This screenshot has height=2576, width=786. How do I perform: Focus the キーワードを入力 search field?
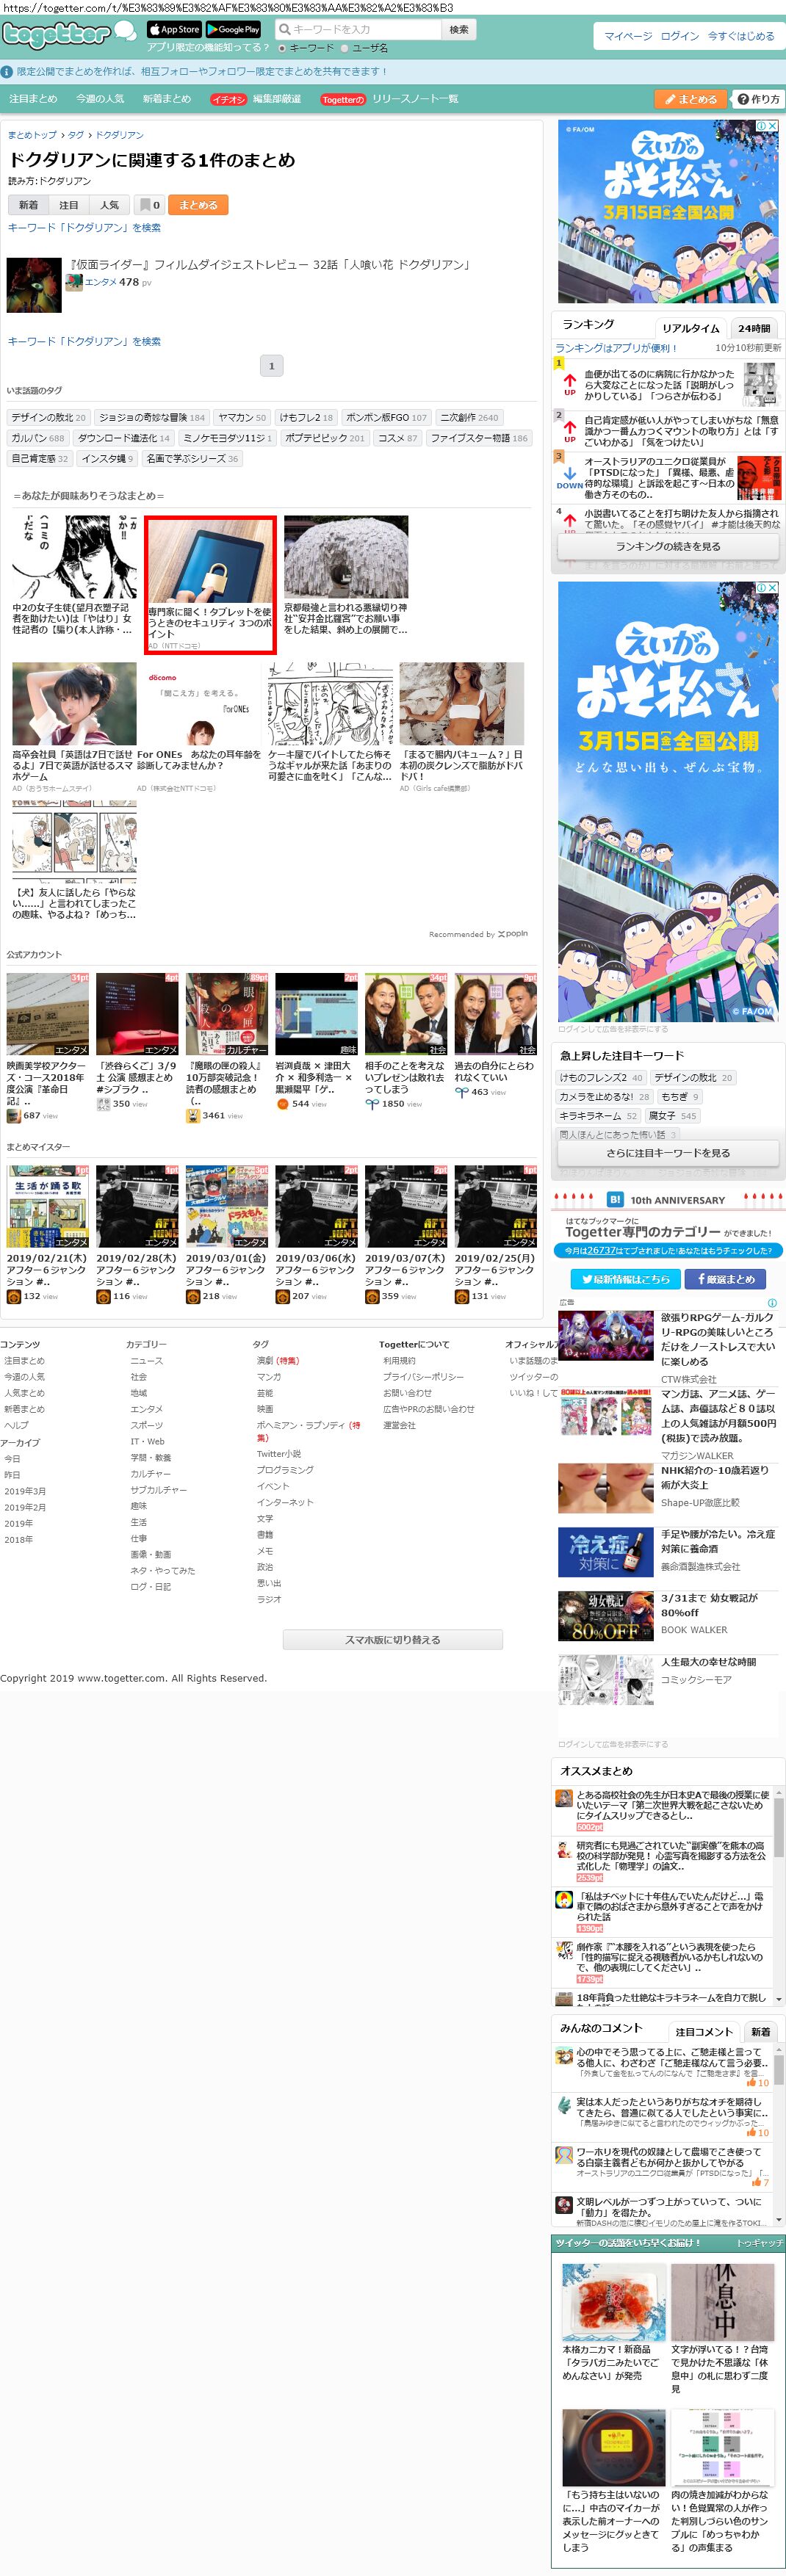click(358, 30)
